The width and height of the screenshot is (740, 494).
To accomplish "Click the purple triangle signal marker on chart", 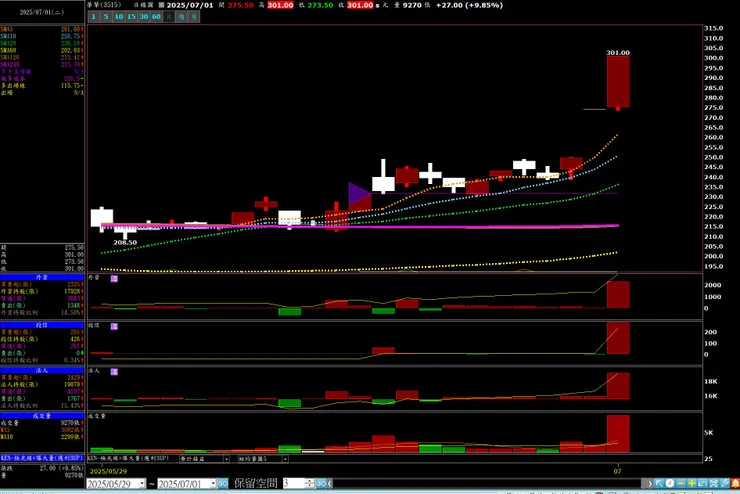I will [358, 194].
